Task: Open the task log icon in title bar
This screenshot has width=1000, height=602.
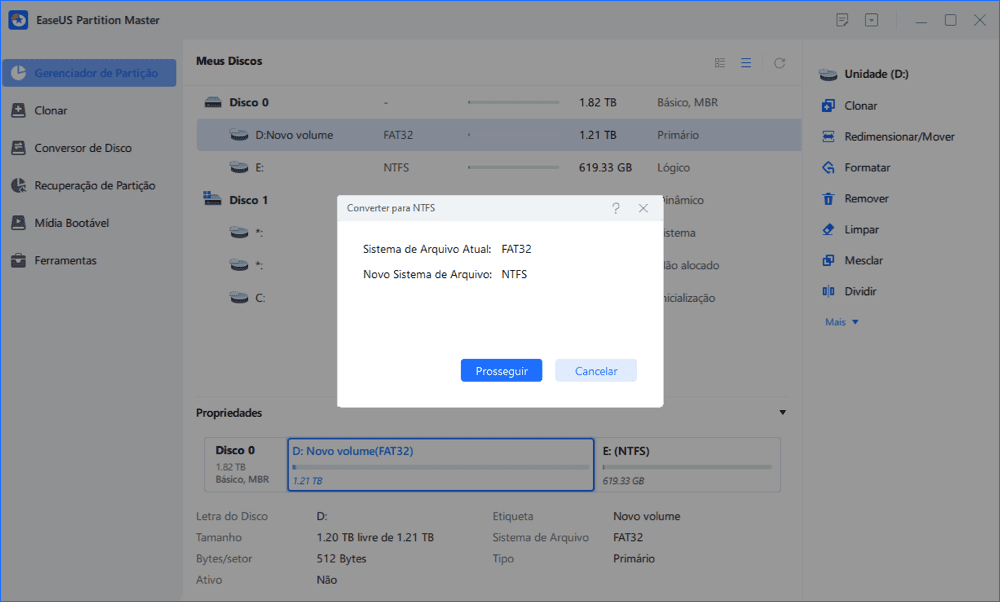Action: pyautogui.click(x=842, y=20)
